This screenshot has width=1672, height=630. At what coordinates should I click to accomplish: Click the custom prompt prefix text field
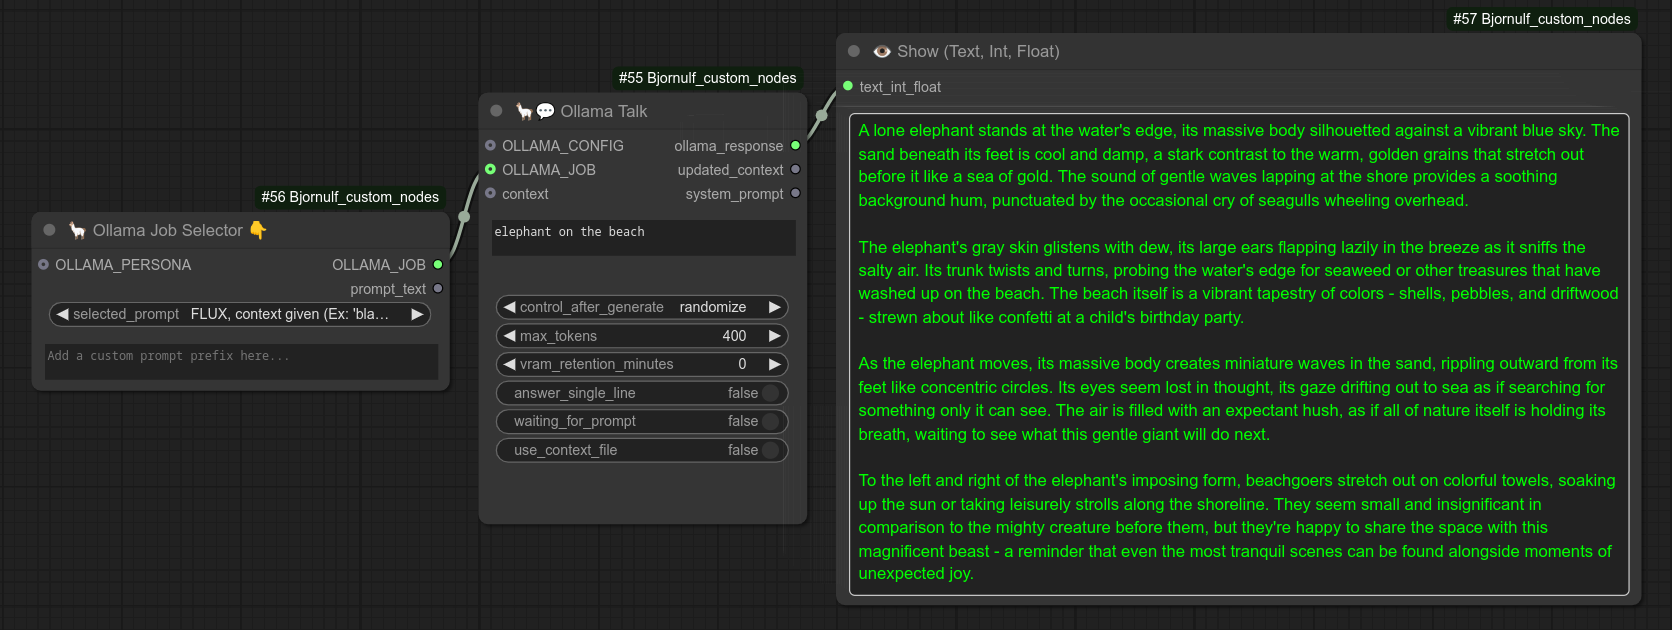point(241,361)
